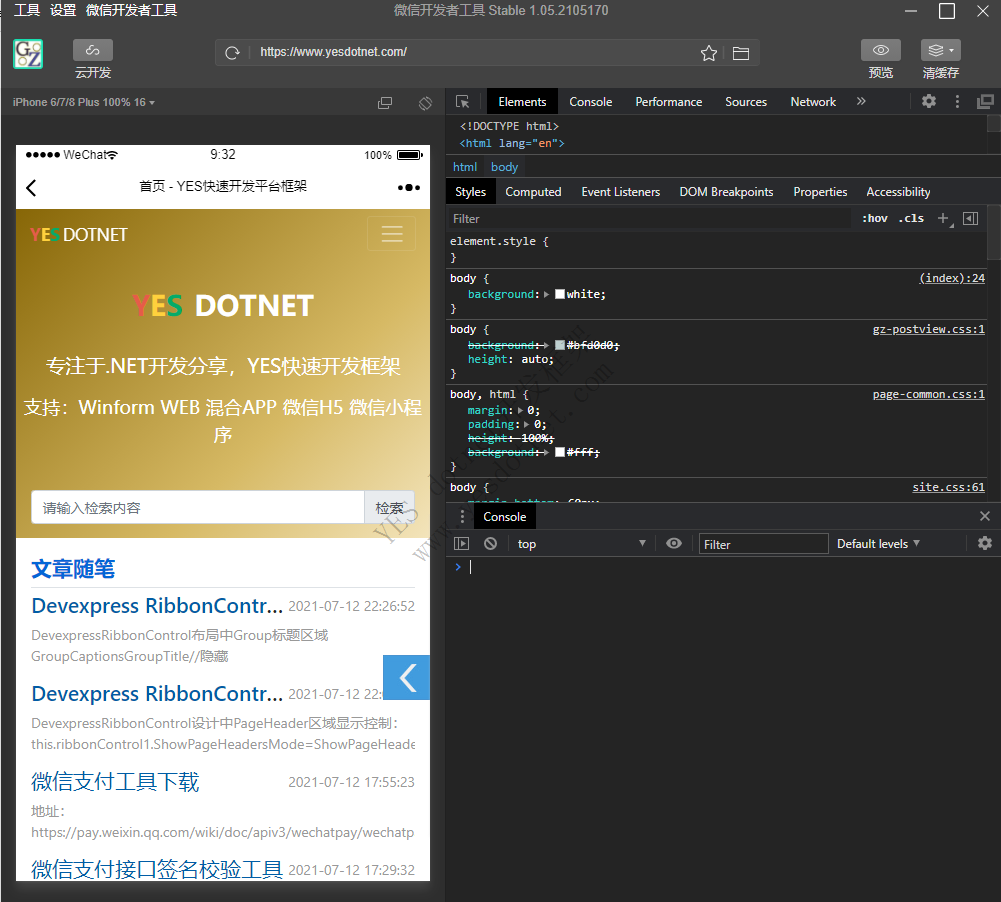Open the 工具 menu

pos(27,10)
